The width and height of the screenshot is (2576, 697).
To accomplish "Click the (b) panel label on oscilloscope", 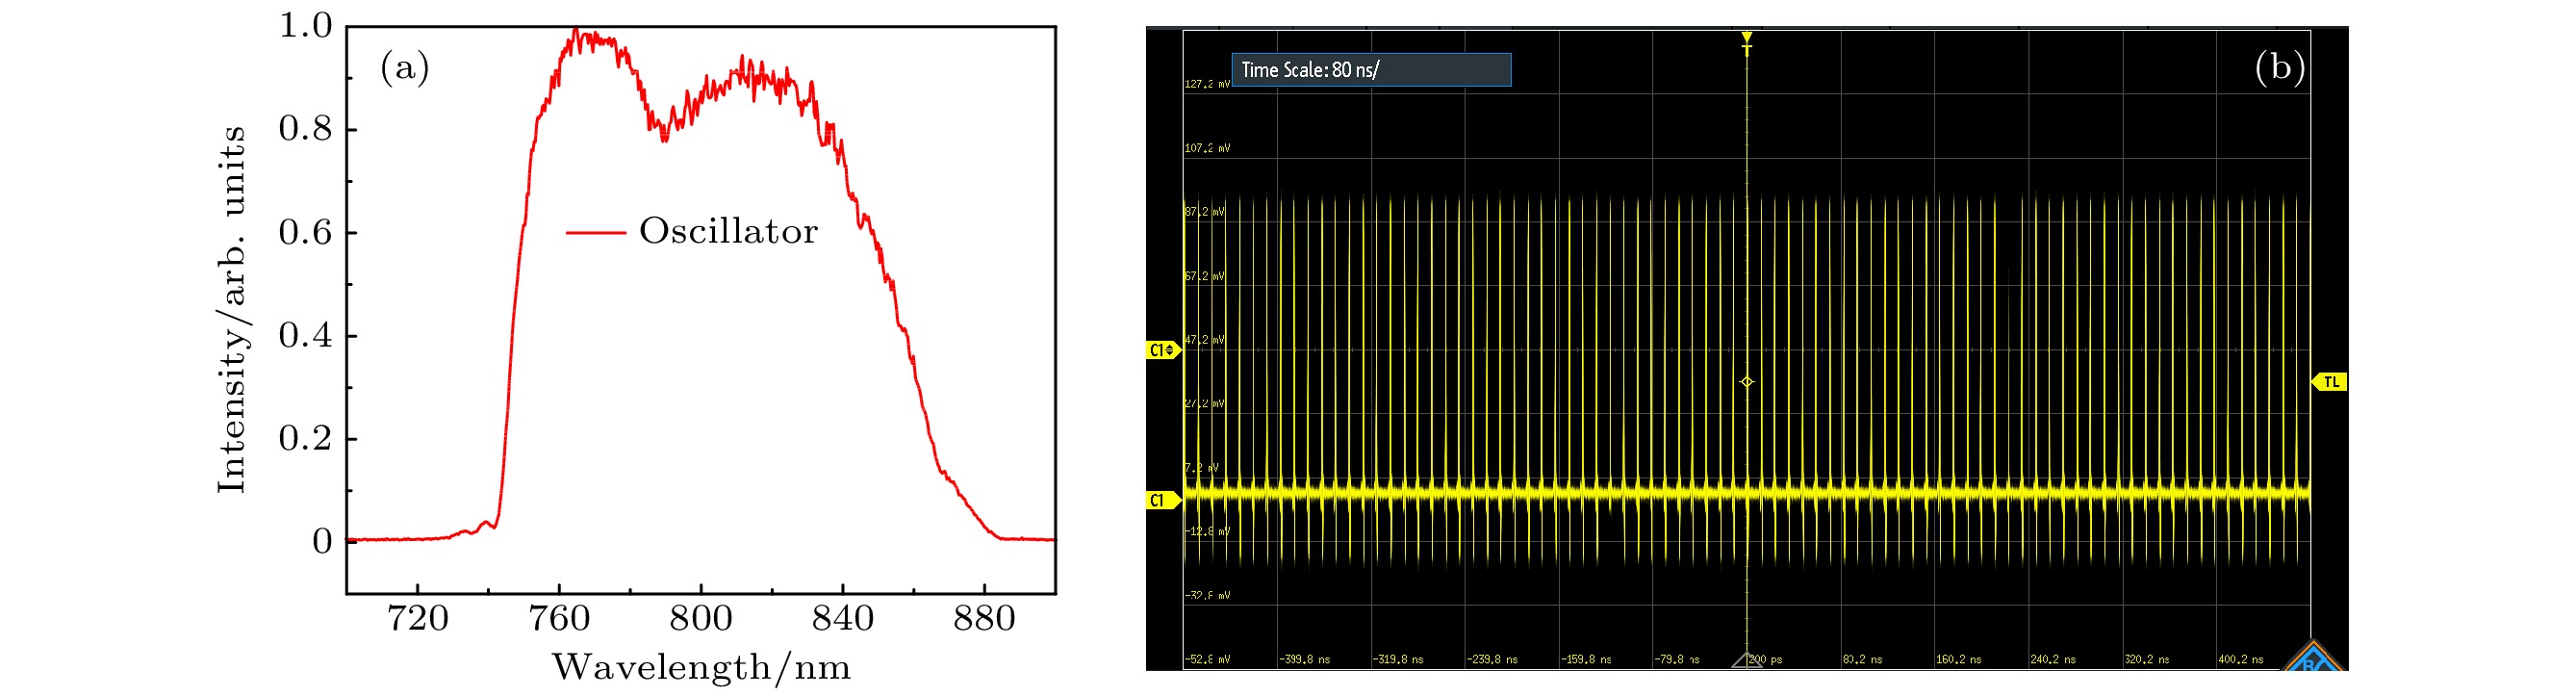I will (x=2279, y=67).
